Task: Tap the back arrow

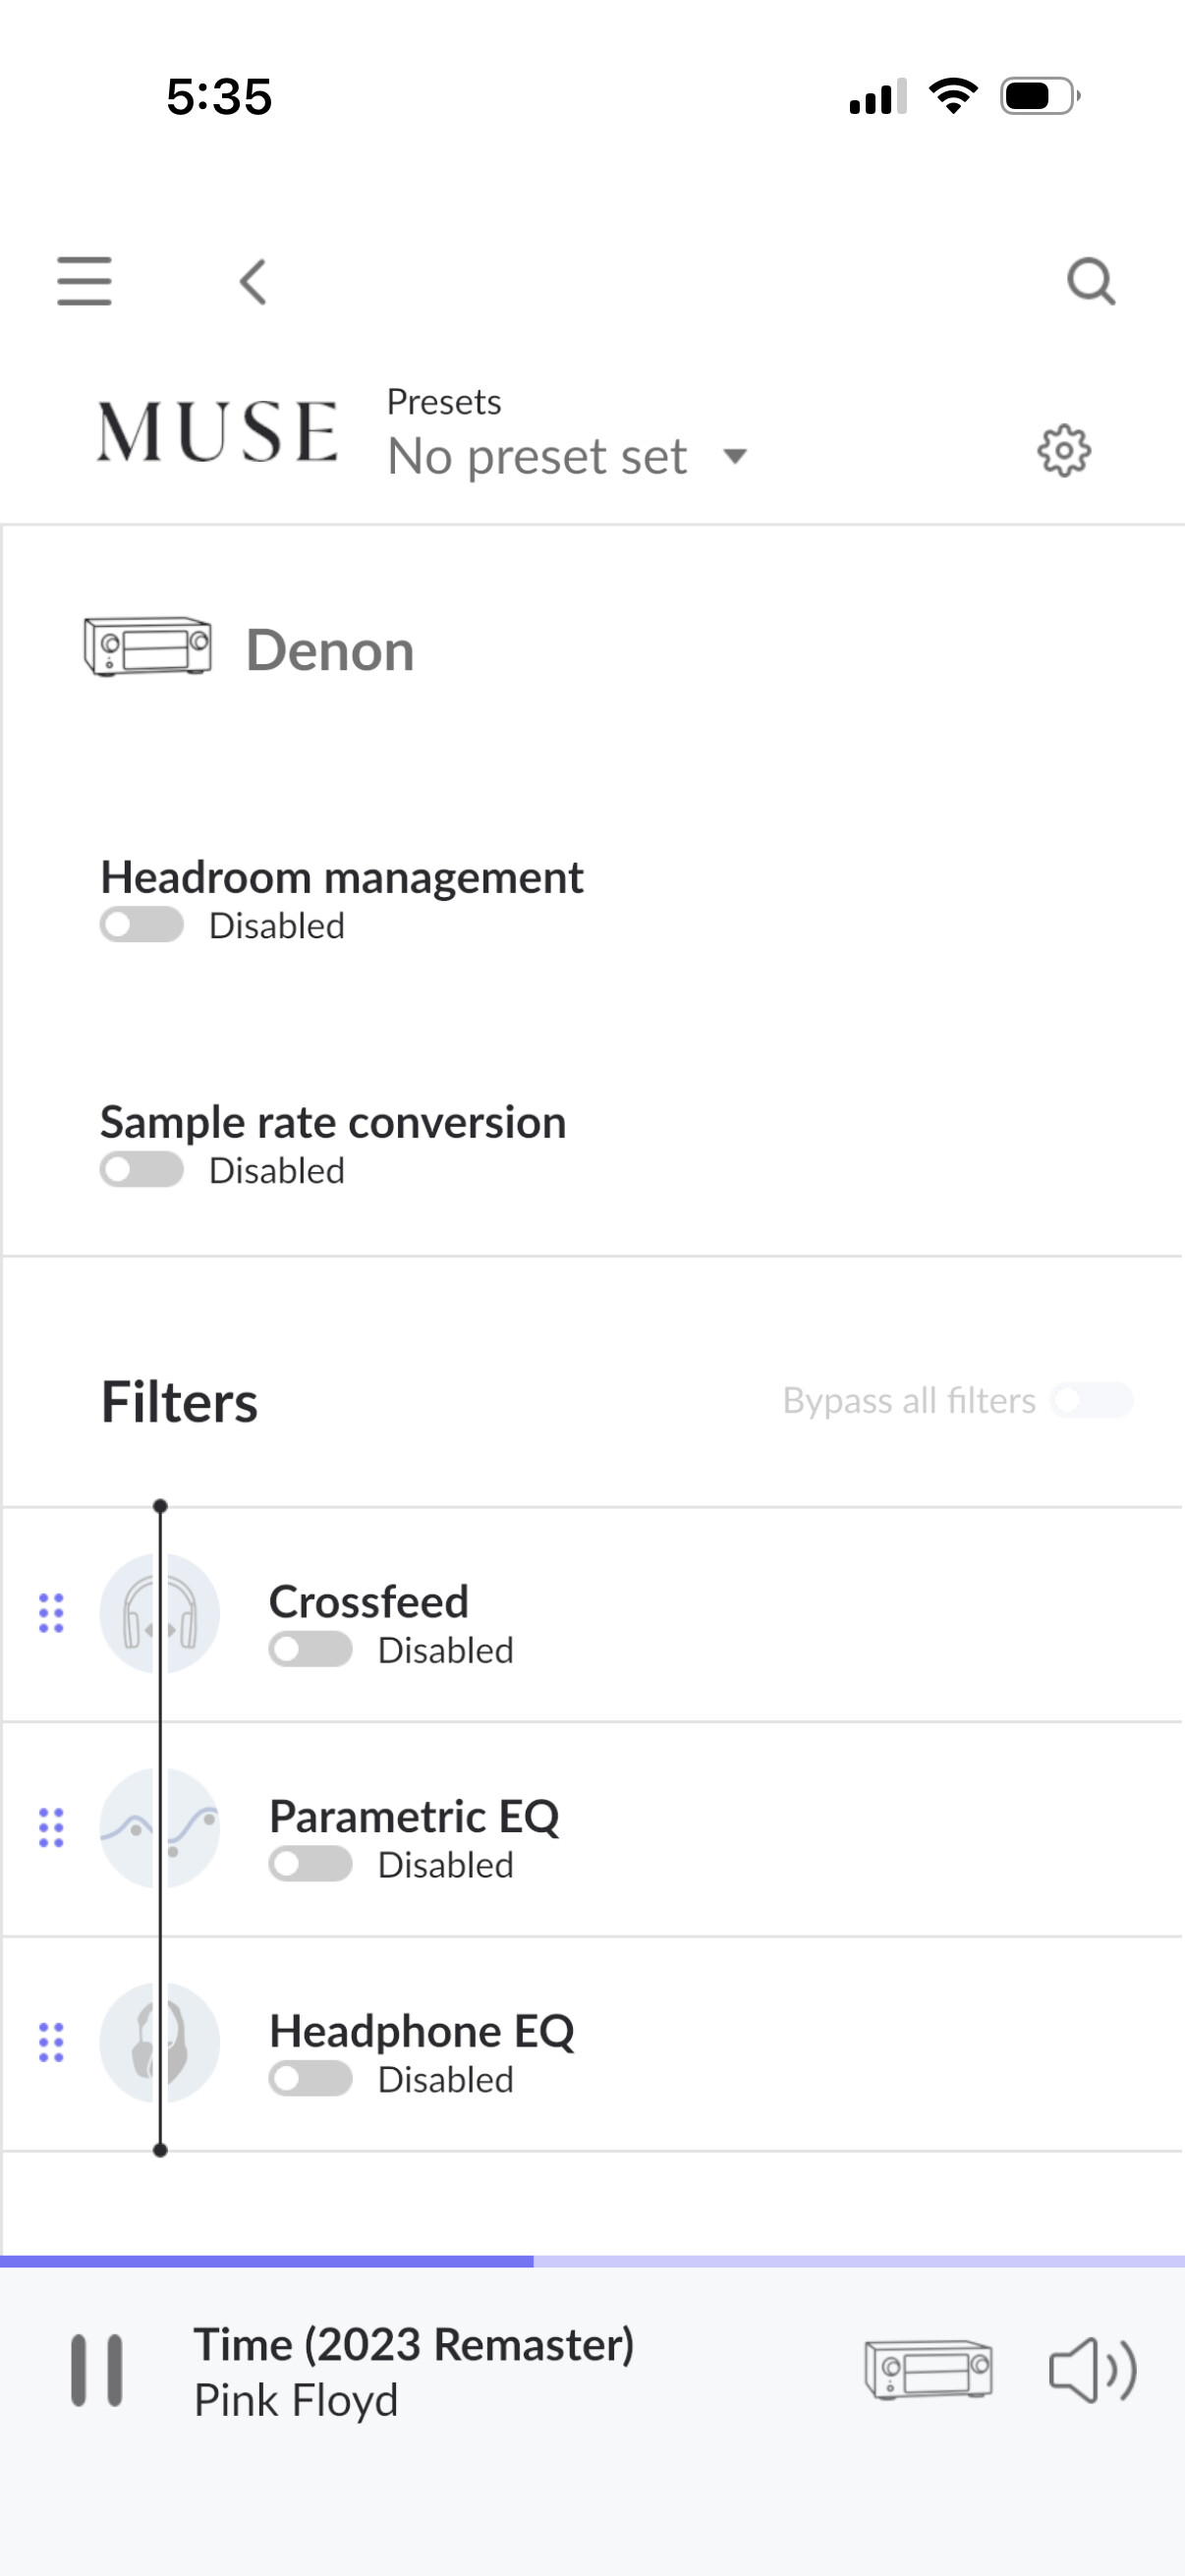Action: 253,281
